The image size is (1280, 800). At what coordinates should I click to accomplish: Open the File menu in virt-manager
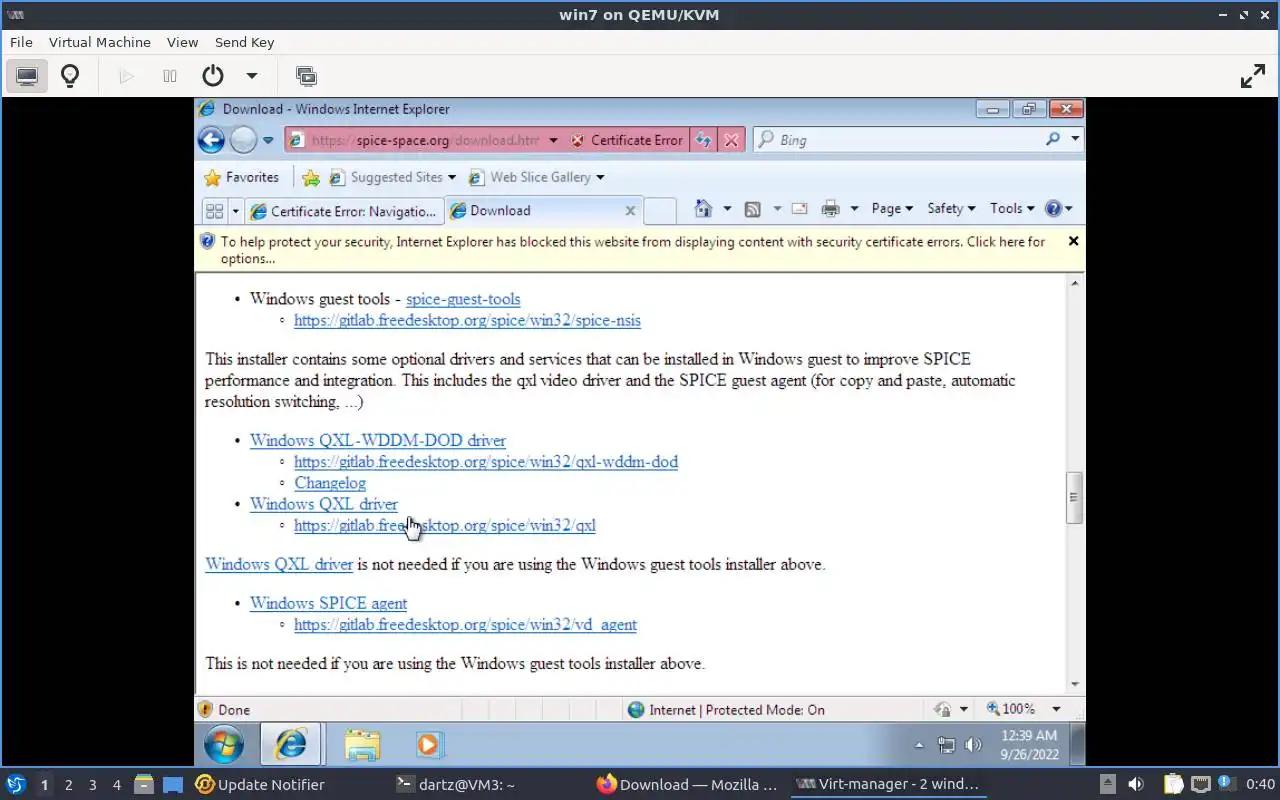tap(21, 42)
